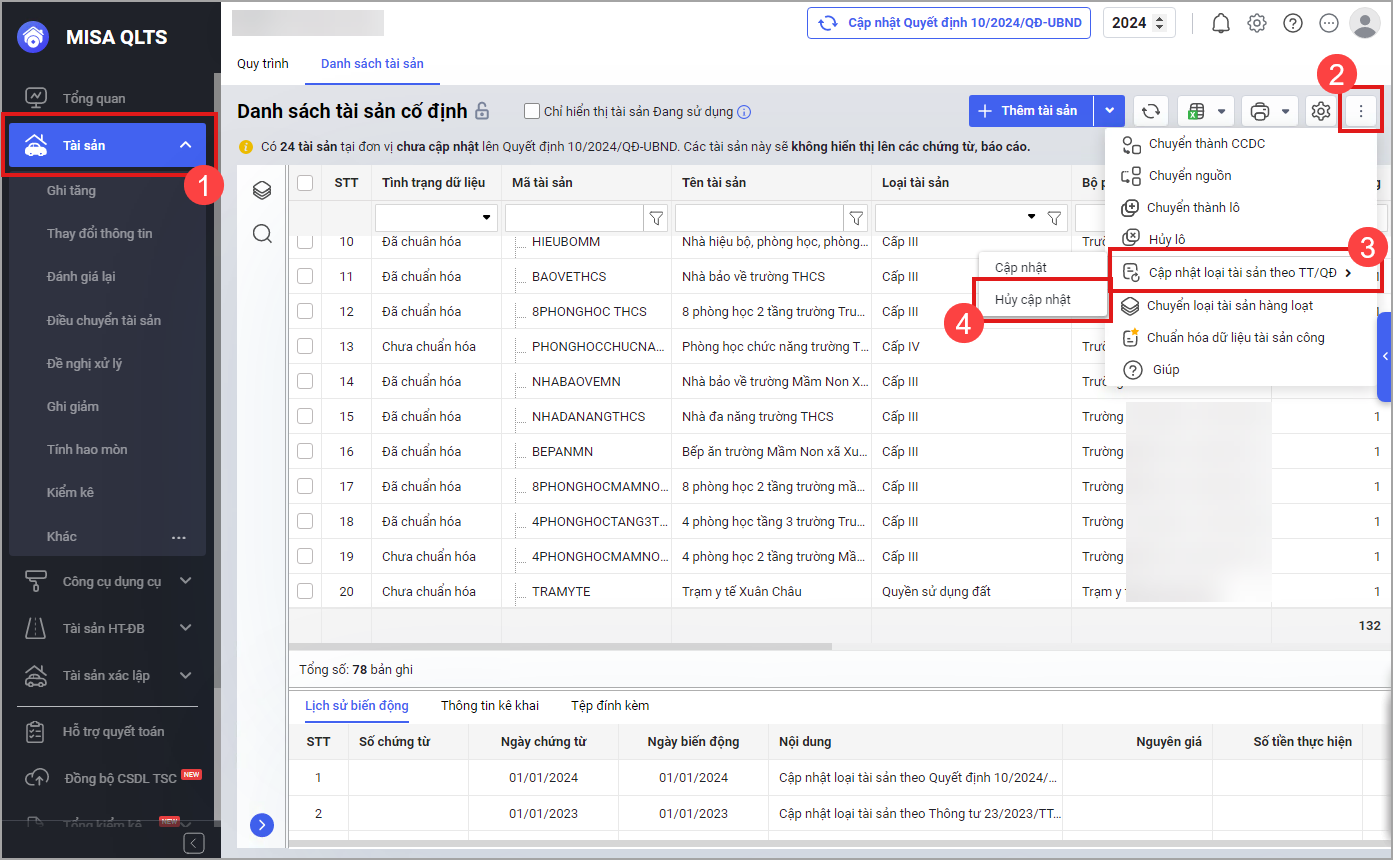Click the Mã tài sản filter input field
Viewport: 1393px width, 860px height.
(x=574, y=217)
